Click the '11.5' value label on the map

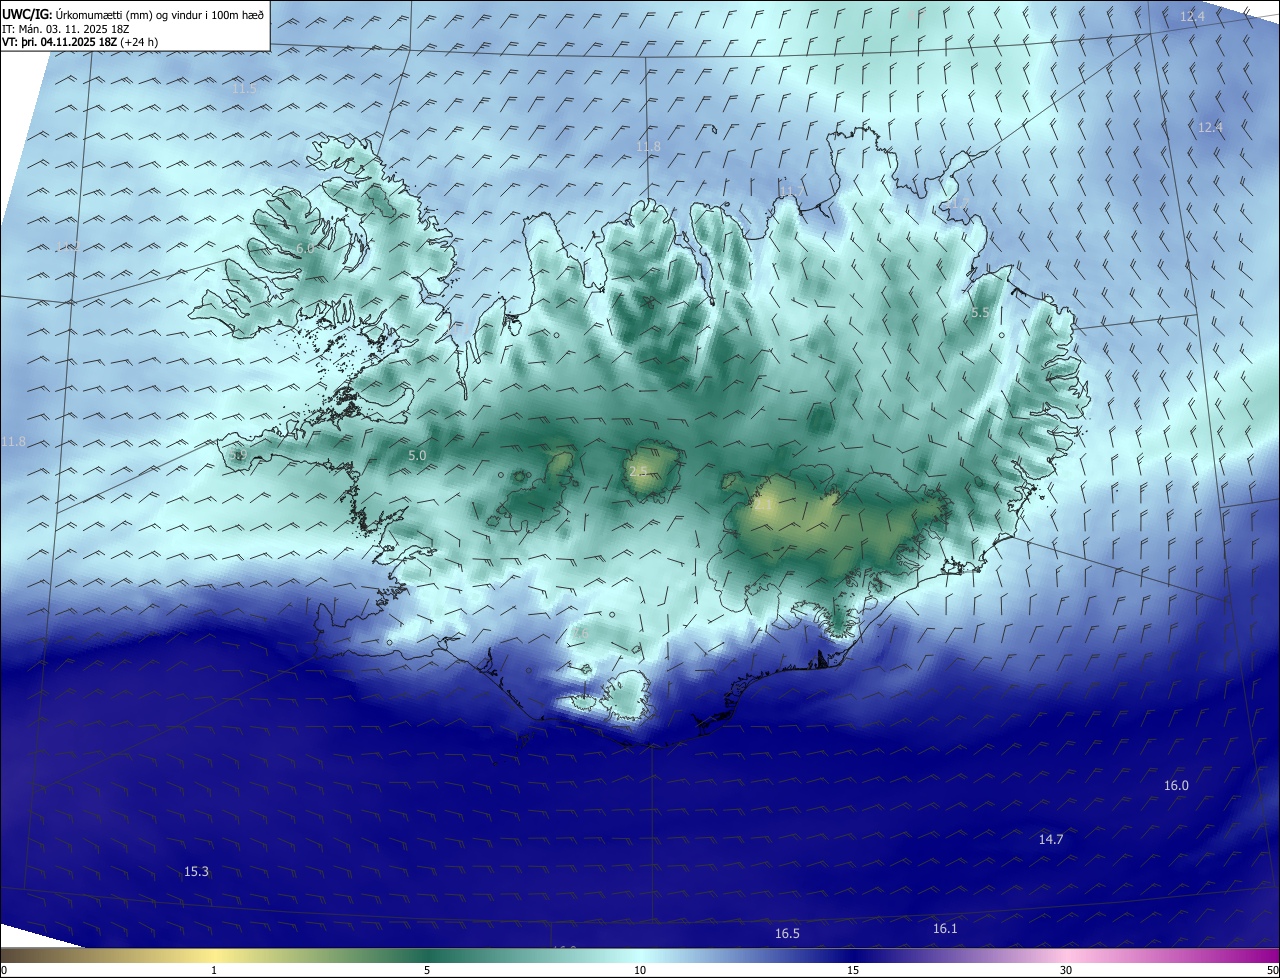[244, 89]
